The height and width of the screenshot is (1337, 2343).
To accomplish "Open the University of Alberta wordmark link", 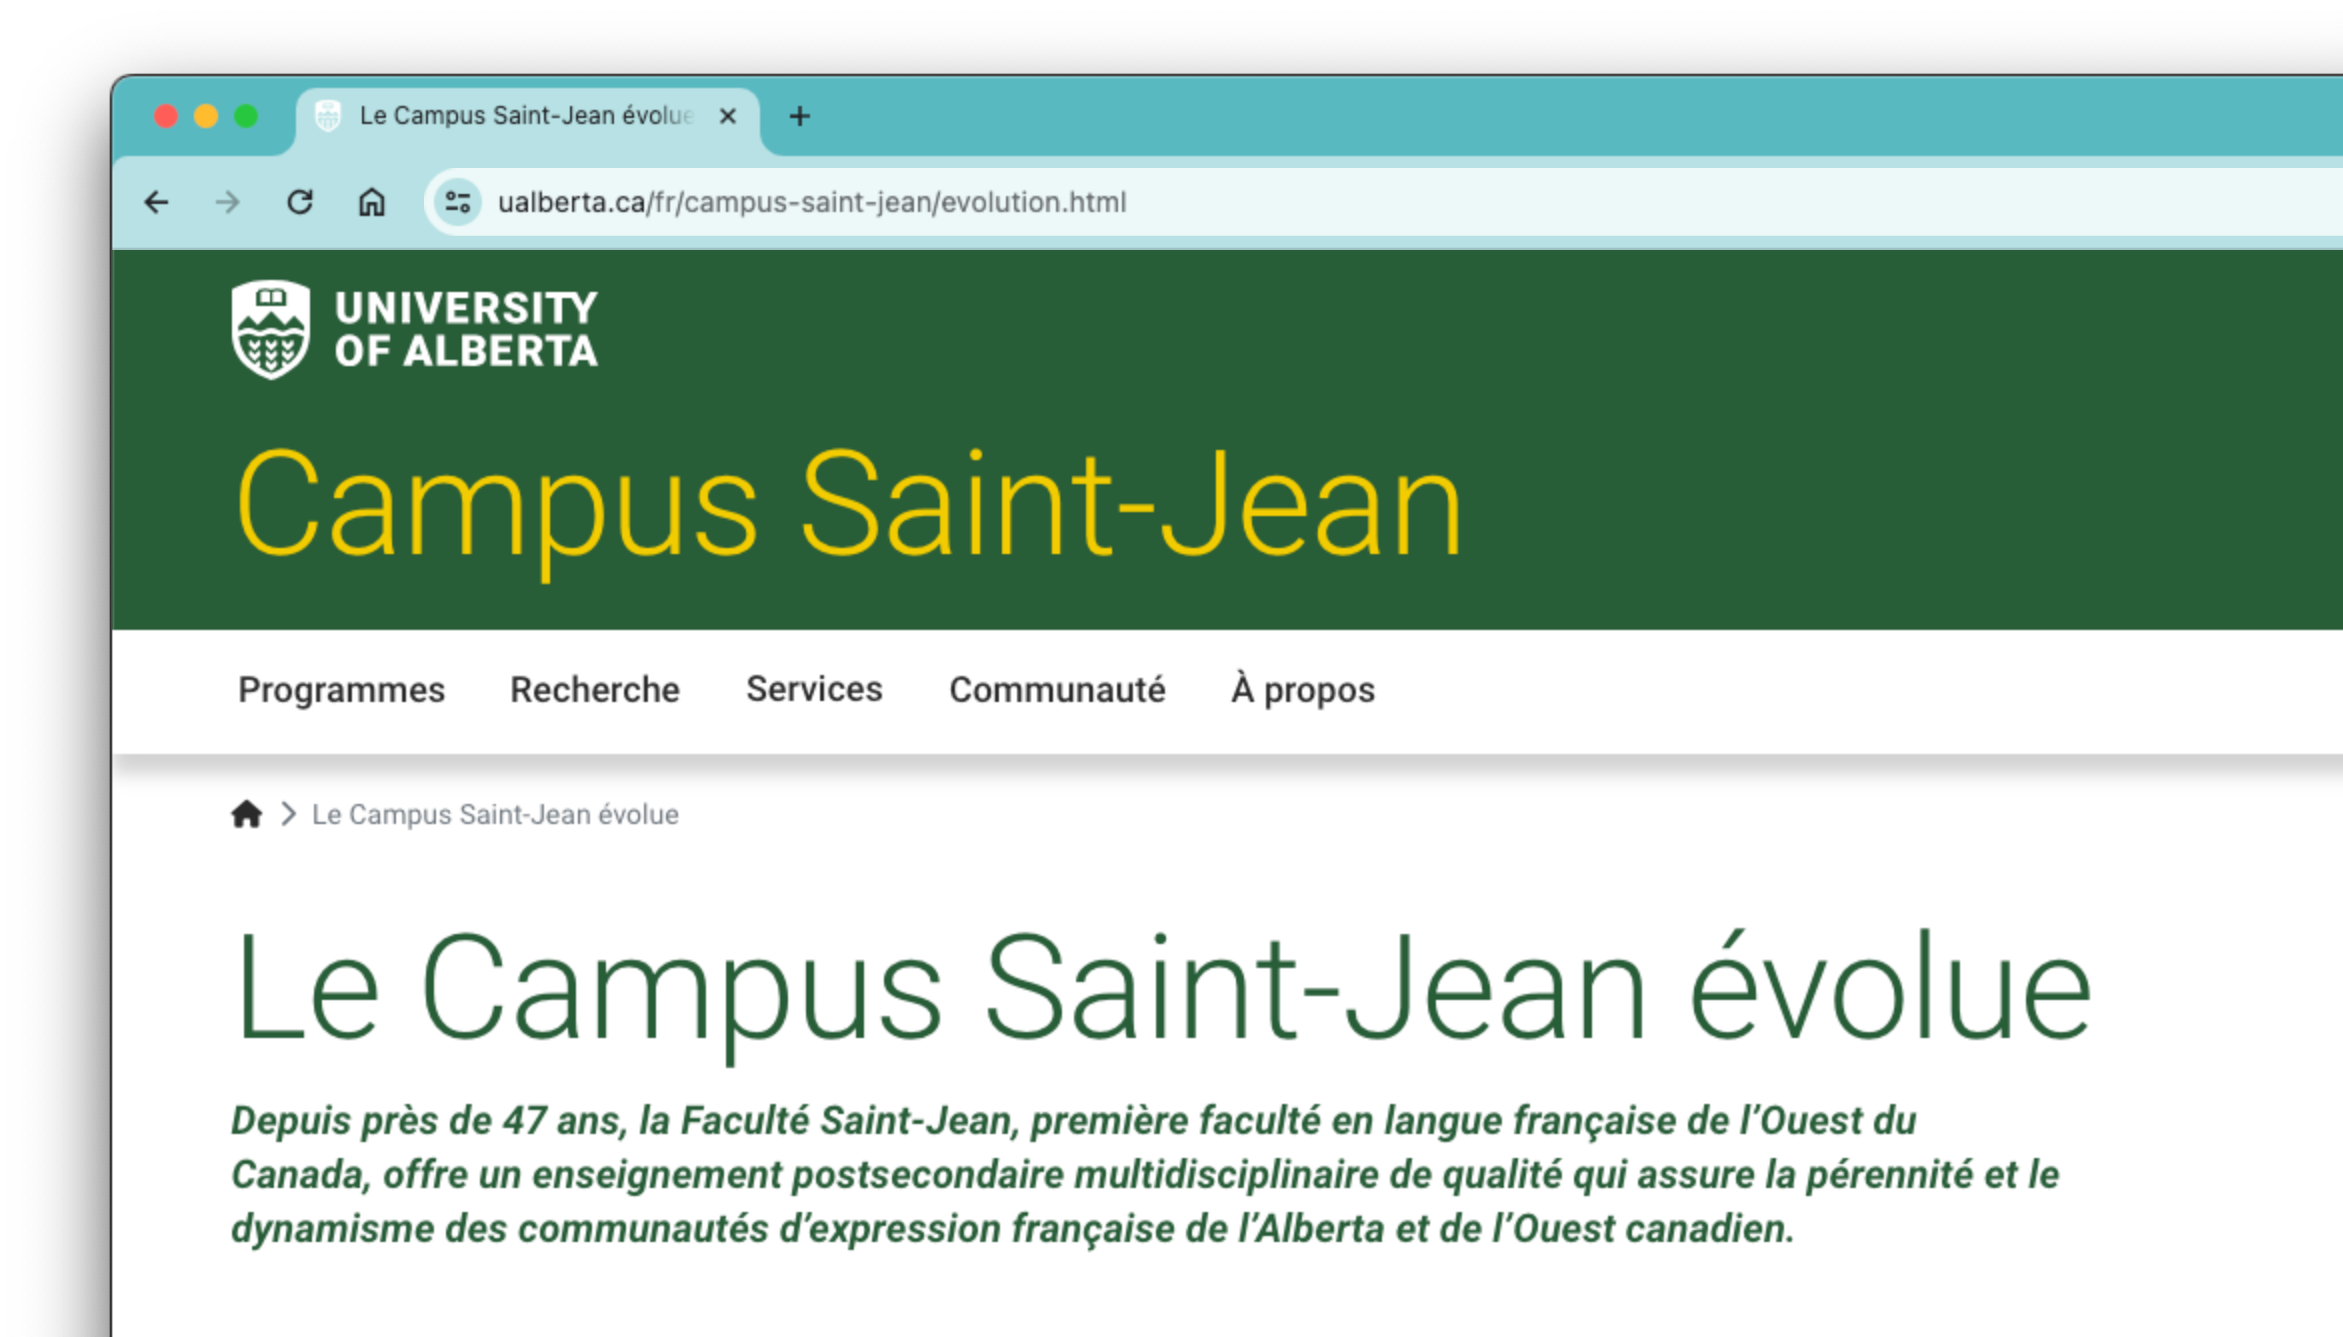I will tap(466, 329).
